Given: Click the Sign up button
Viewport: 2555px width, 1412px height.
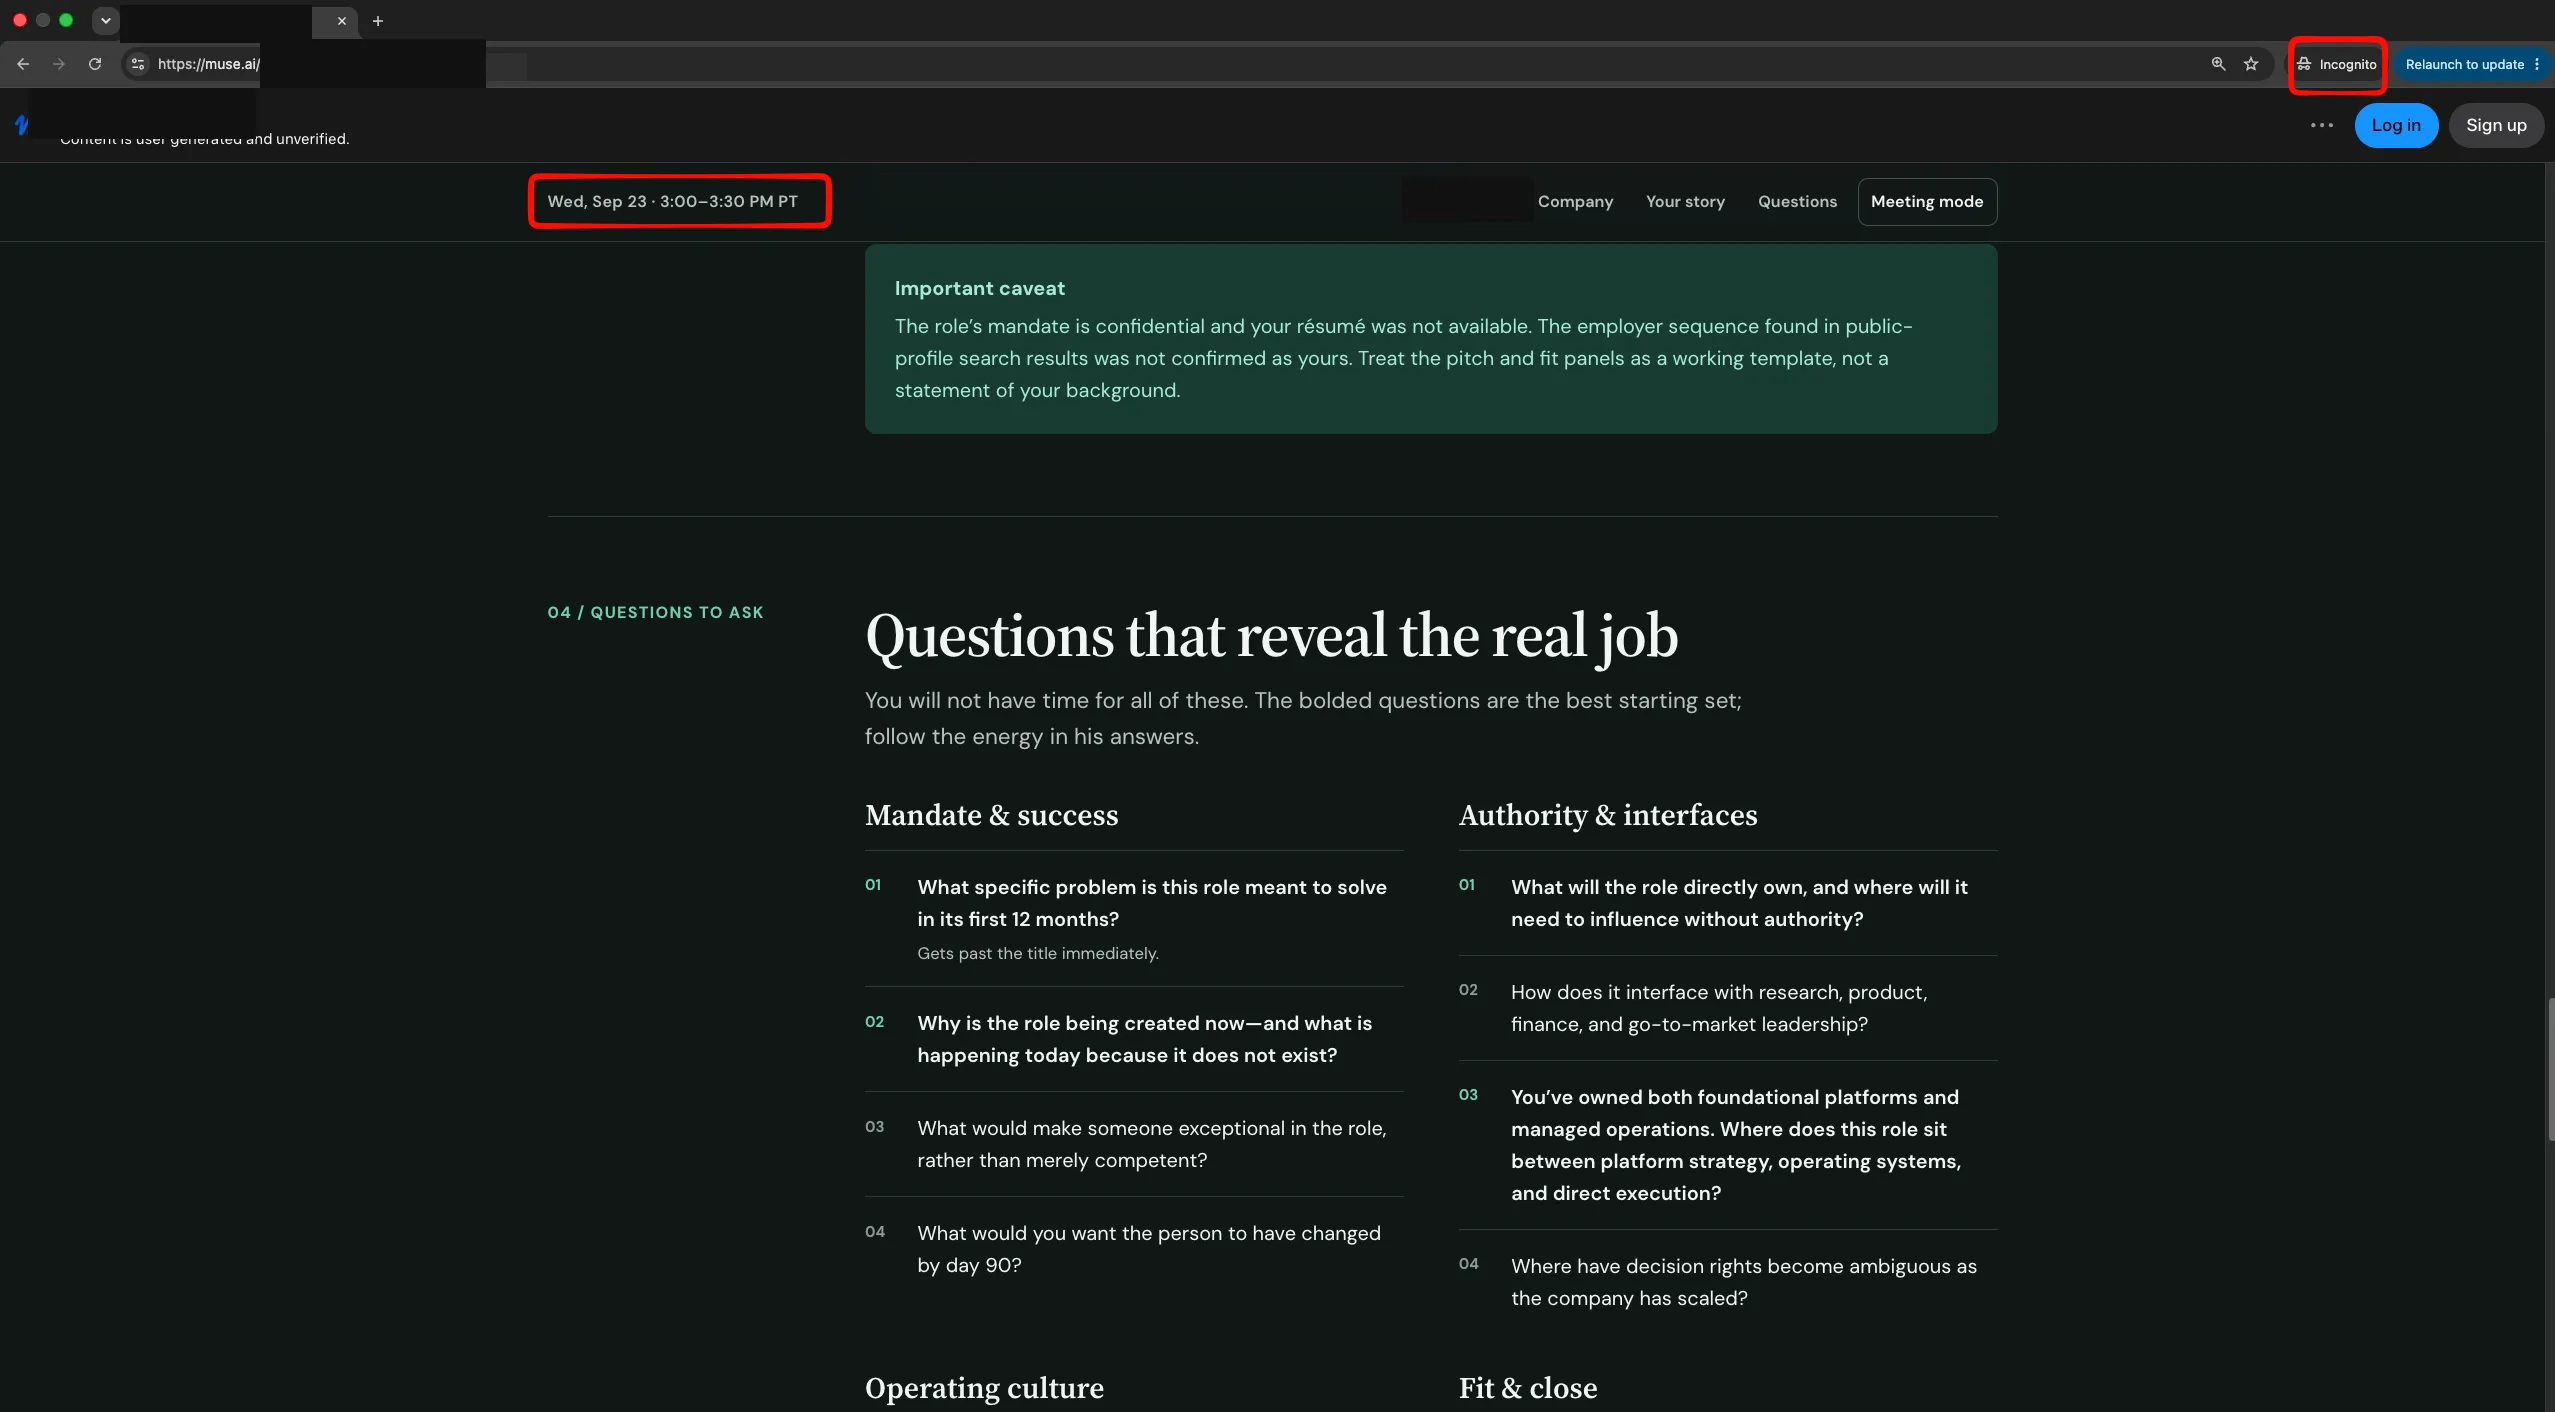Looking at the screenshot, I should click(x=2496, y=126).
